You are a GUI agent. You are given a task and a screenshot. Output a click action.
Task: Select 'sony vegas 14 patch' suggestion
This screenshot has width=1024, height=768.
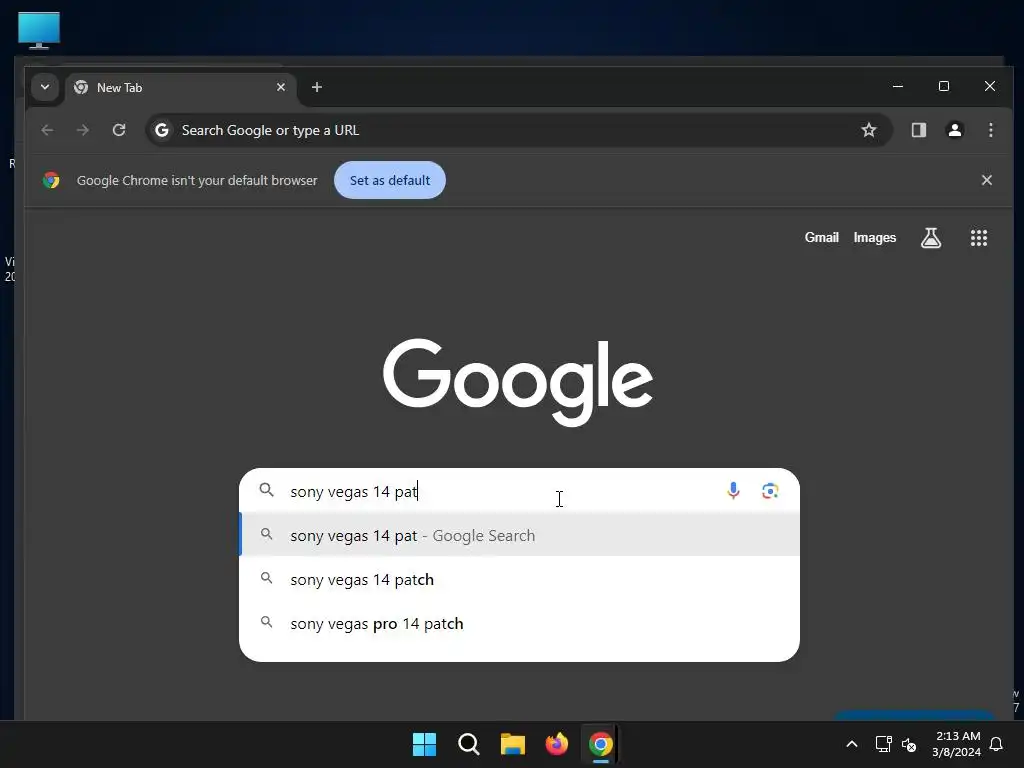pyautogui.click(x=520, y=579)
